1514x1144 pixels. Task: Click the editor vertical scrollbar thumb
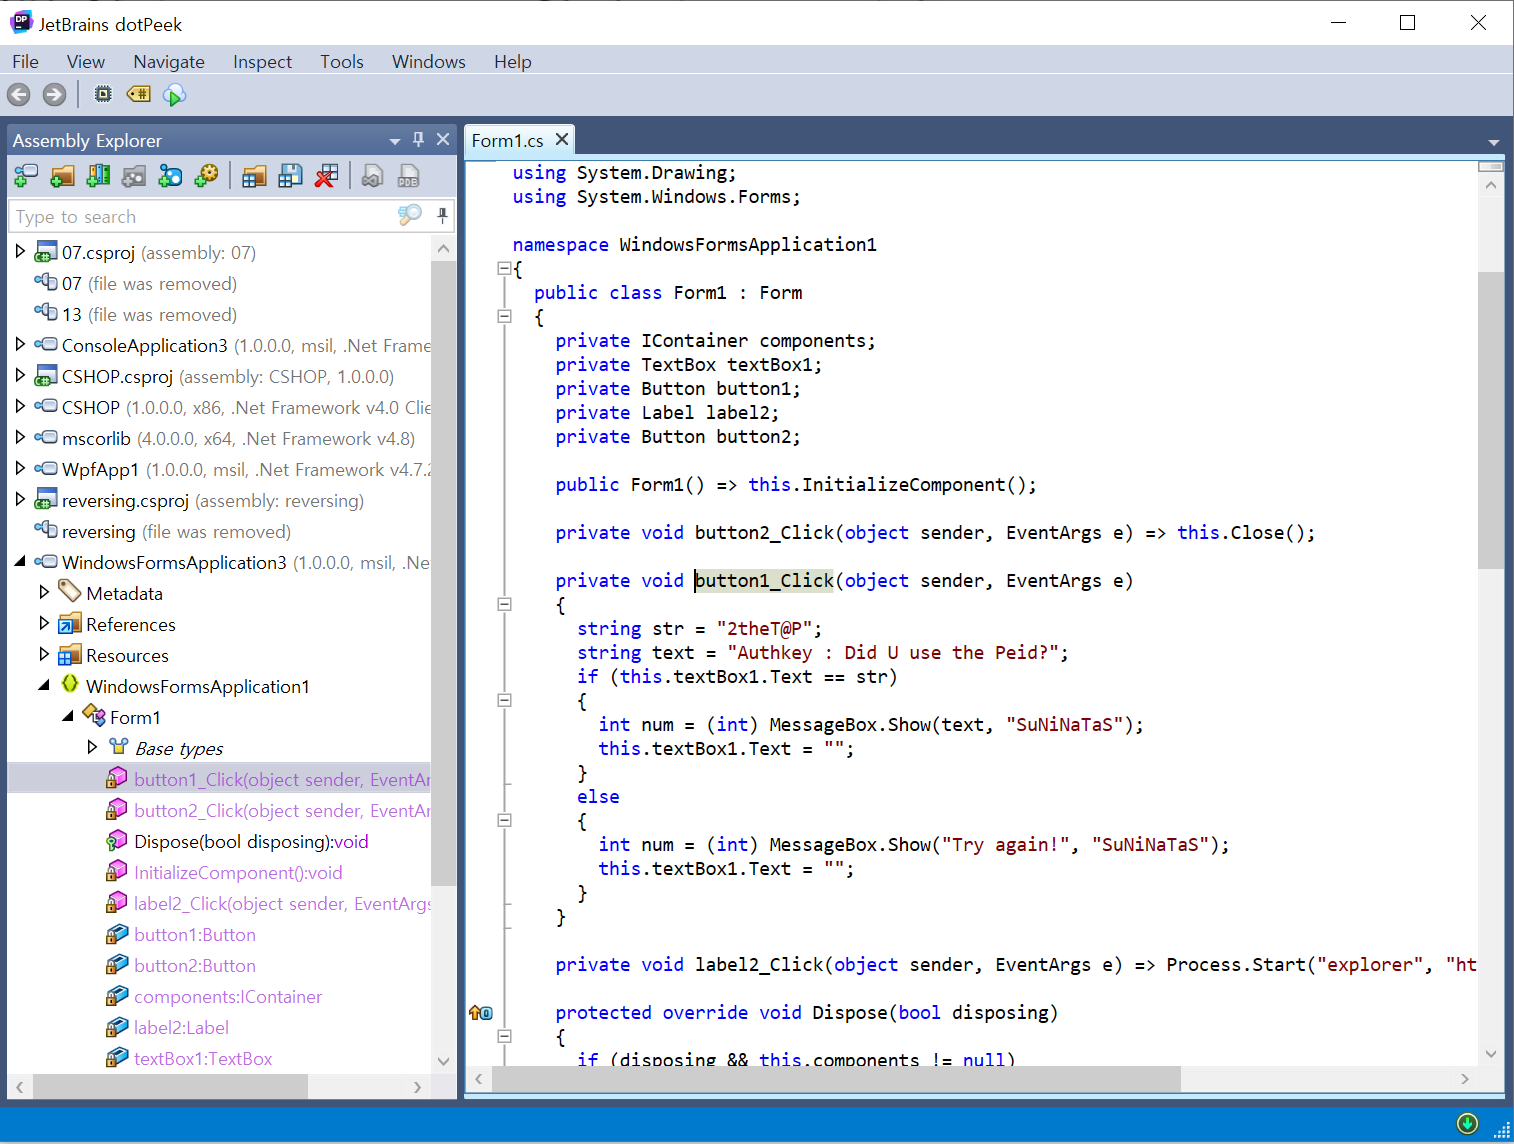(x=1490, y=420)
